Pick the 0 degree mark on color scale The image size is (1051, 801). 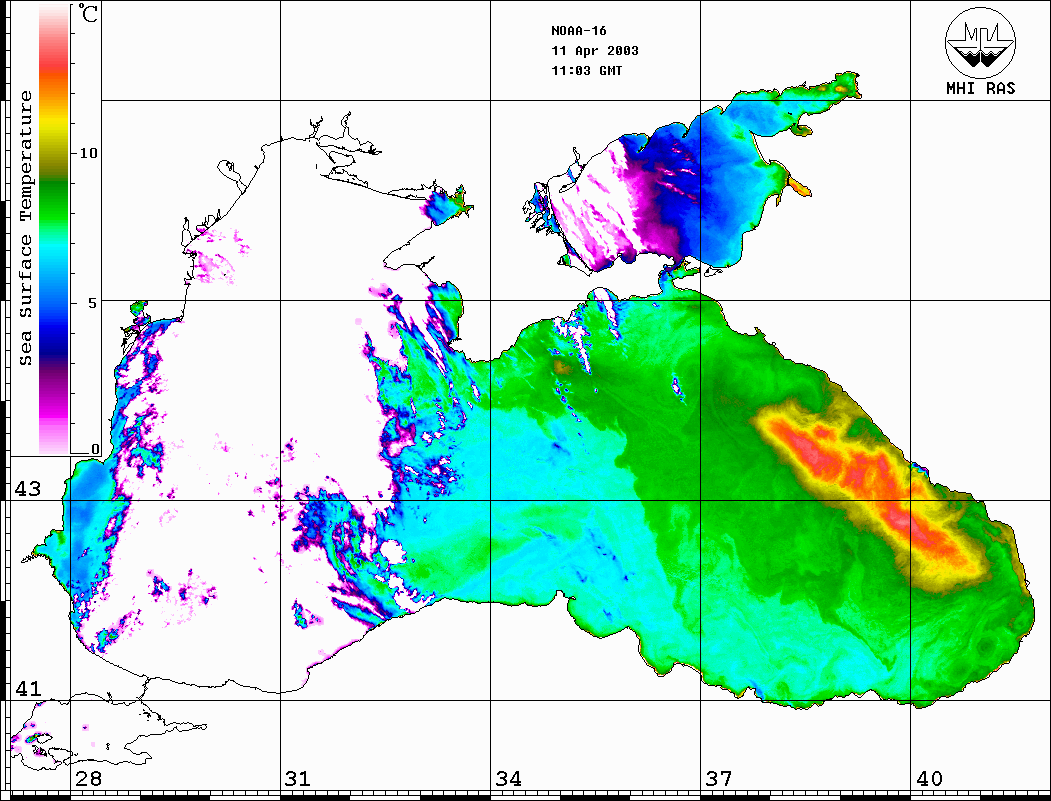(x=95, y=449)
